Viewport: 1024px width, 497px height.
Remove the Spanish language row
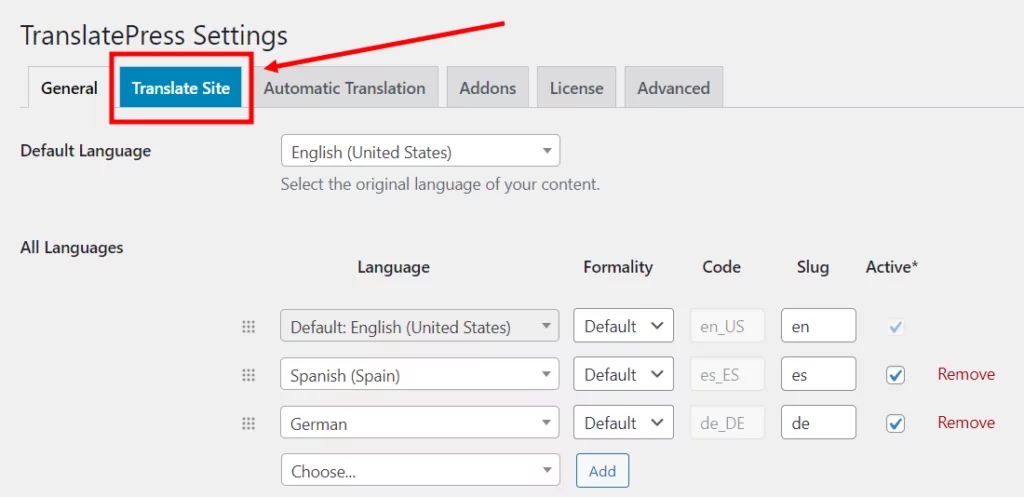pos(966,374)
